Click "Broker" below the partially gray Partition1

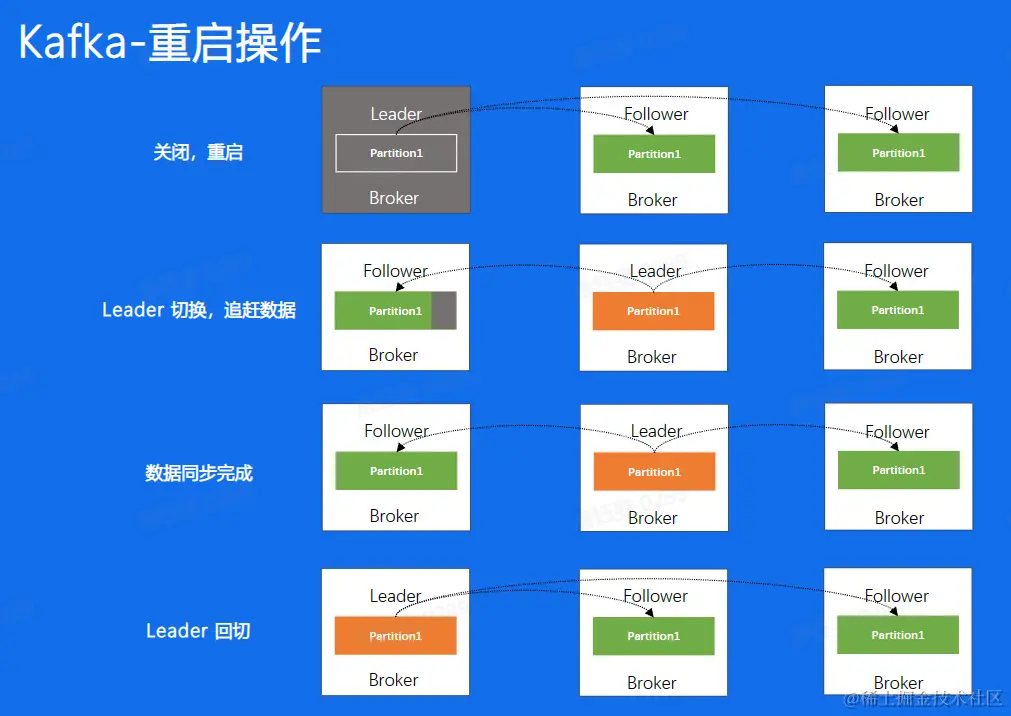[393, 355]
